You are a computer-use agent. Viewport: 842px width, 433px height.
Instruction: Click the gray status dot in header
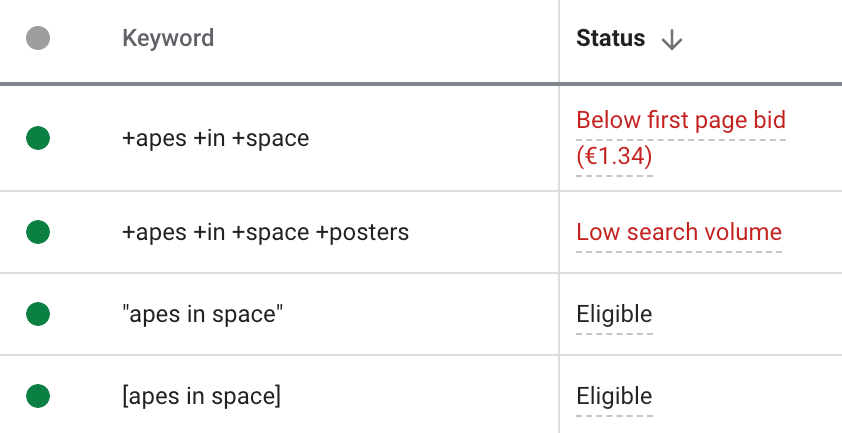(x=38, y=38)
